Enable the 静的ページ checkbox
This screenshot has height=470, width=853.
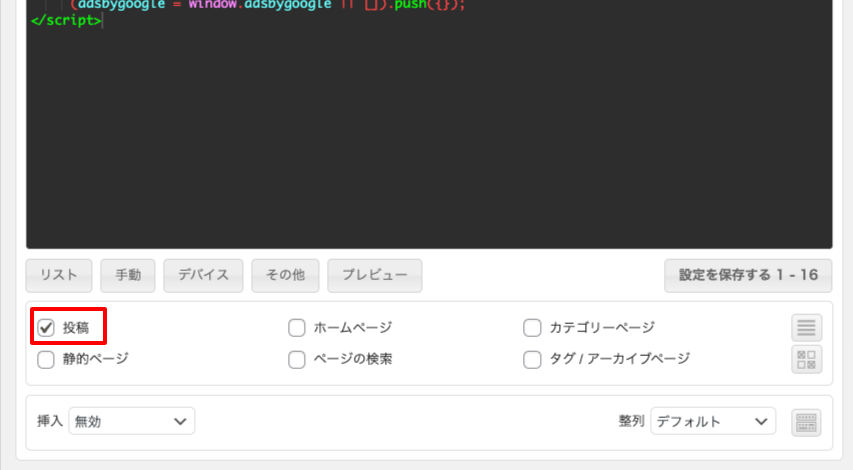coord(46,359)
